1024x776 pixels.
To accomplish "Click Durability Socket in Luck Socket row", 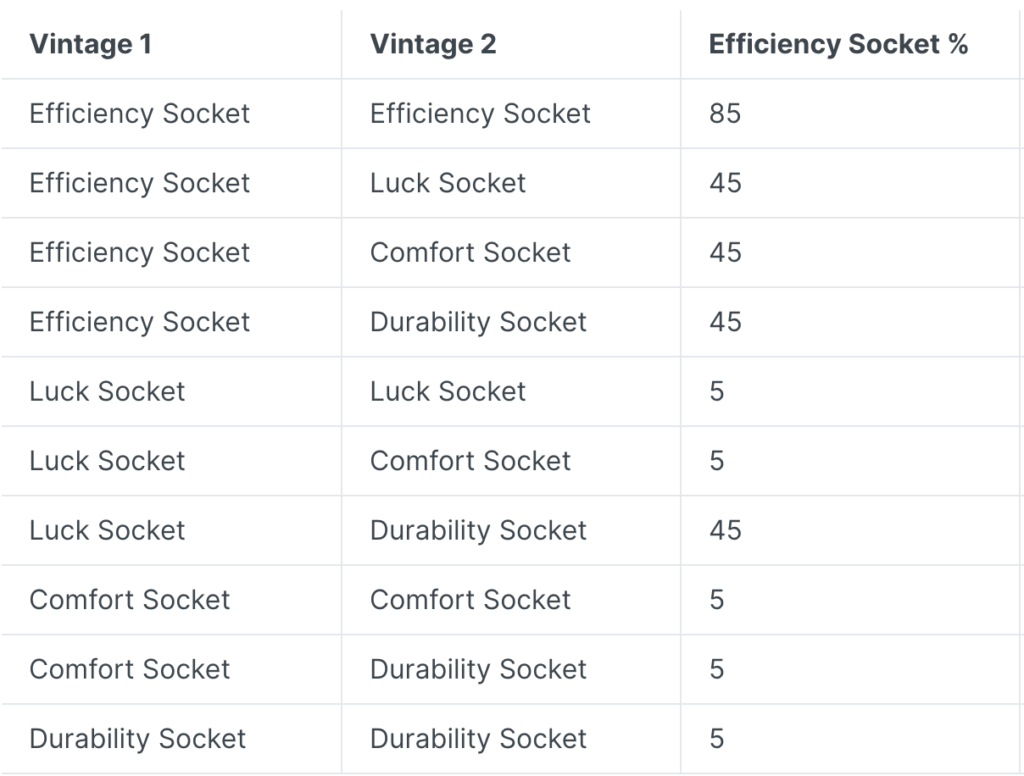I will [x=478, y=530].
